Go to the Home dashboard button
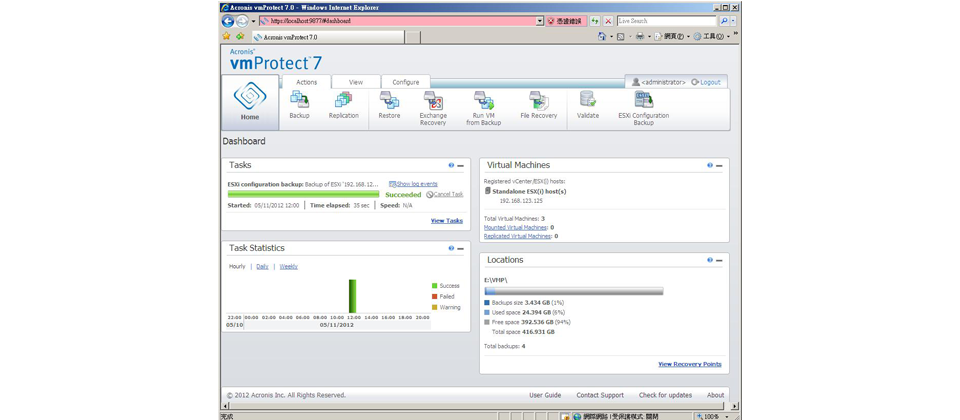This screenshot has height=420, width=960. click(250, 102)
